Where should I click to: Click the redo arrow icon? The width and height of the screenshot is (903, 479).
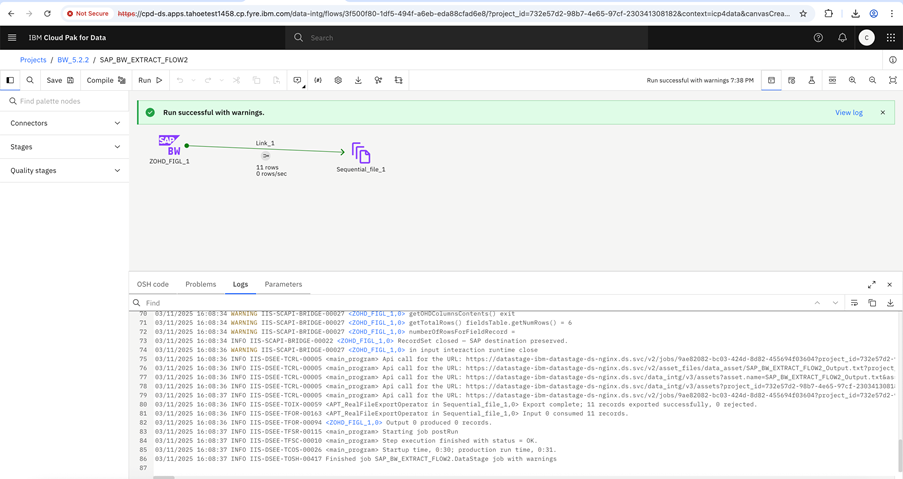point(208,80)
